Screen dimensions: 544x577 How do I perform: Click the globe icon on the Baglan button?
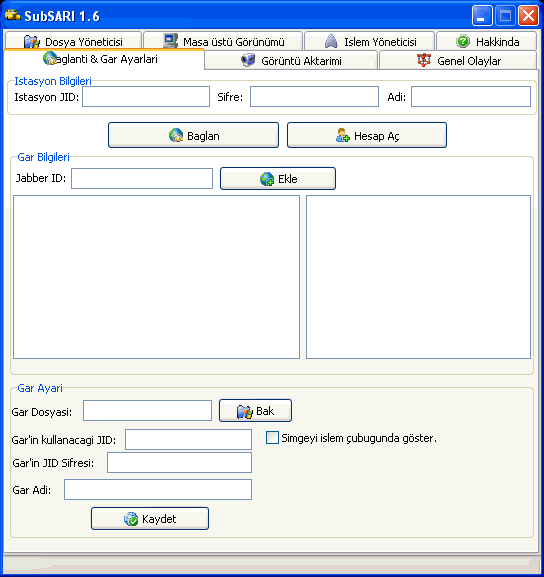pyautogui.click(x=176, y=135)
